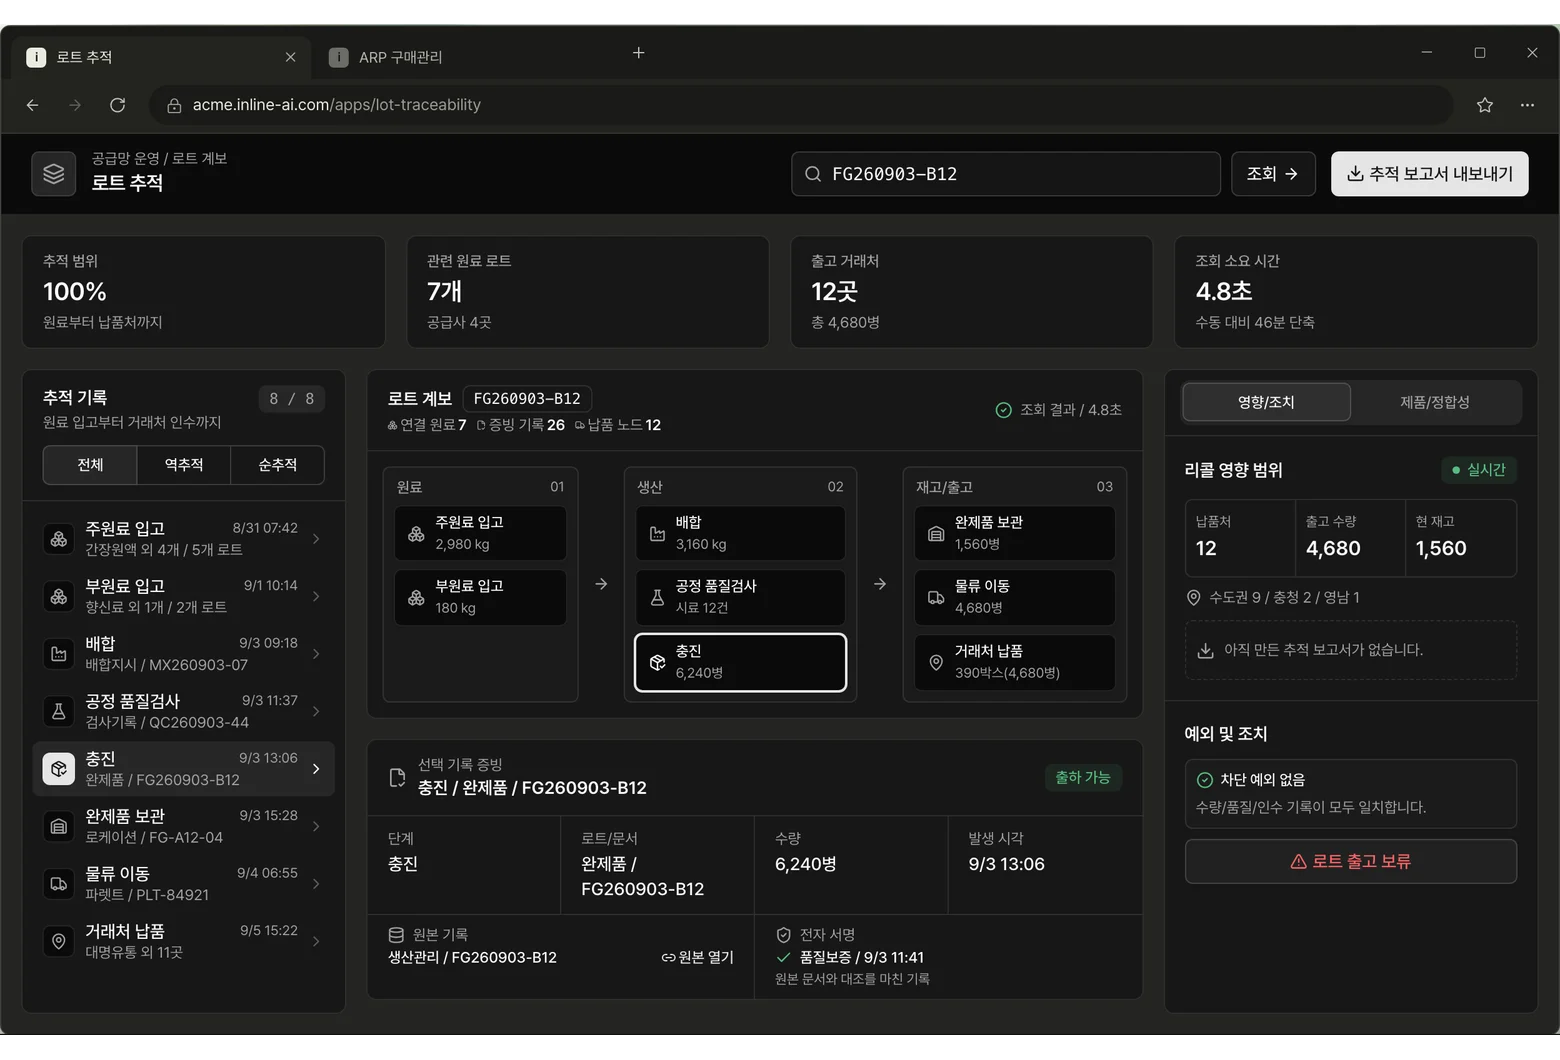Bookmark this page with the star icon

tap(1485, 105)
